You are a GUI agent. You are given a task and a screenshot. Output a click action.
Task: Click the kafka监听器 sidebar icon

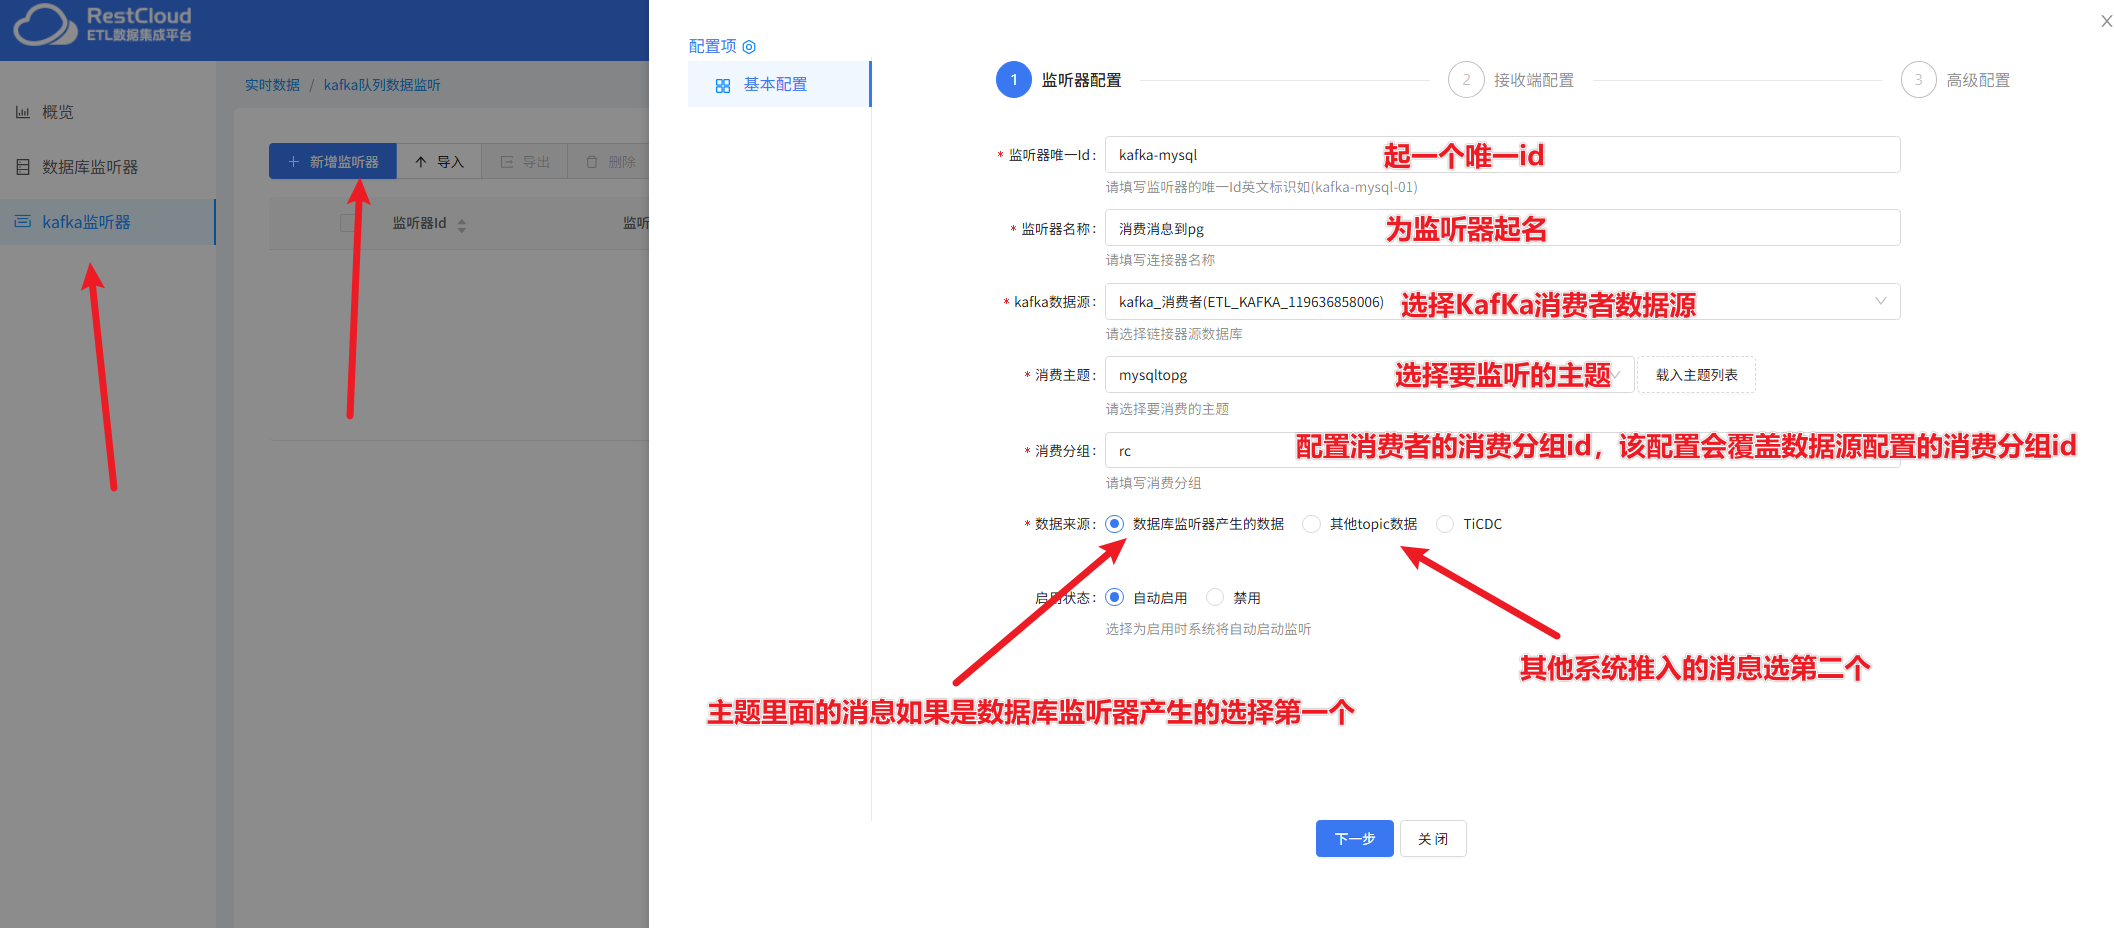pyautogui.click(x=22, y=222)
